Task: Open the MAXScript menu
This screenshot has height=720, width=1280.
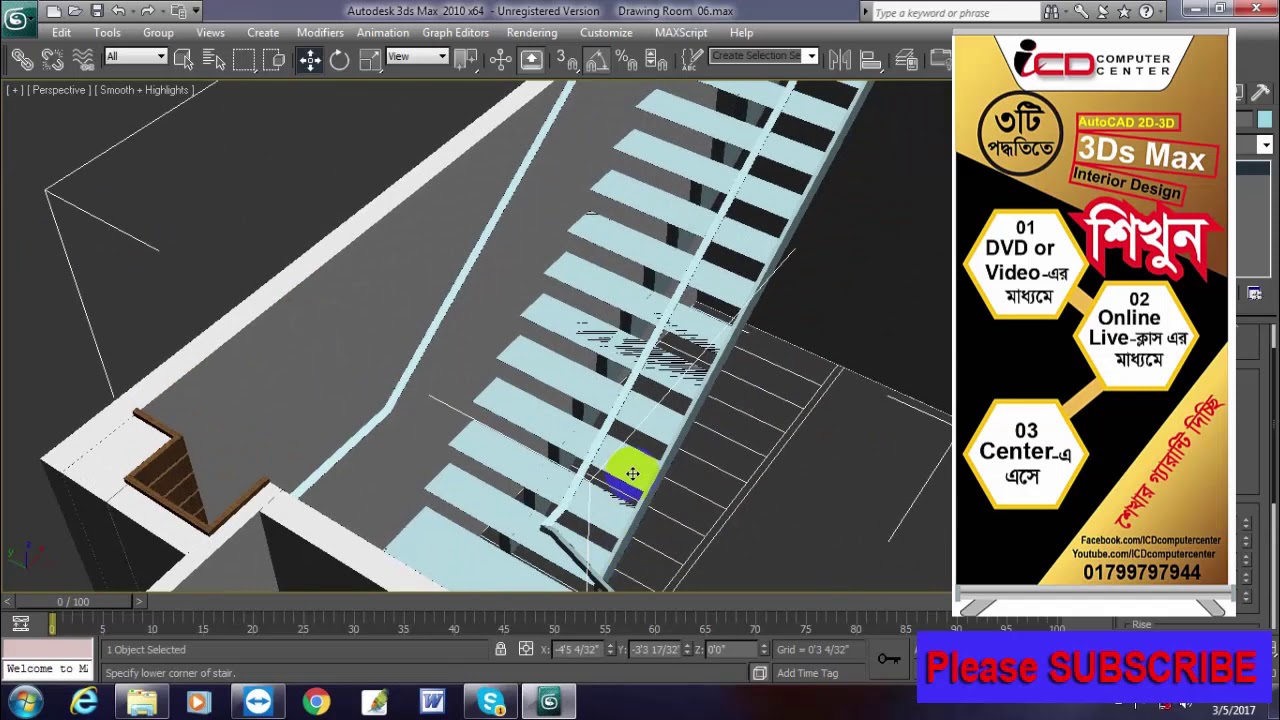Action: pos(681,32)
